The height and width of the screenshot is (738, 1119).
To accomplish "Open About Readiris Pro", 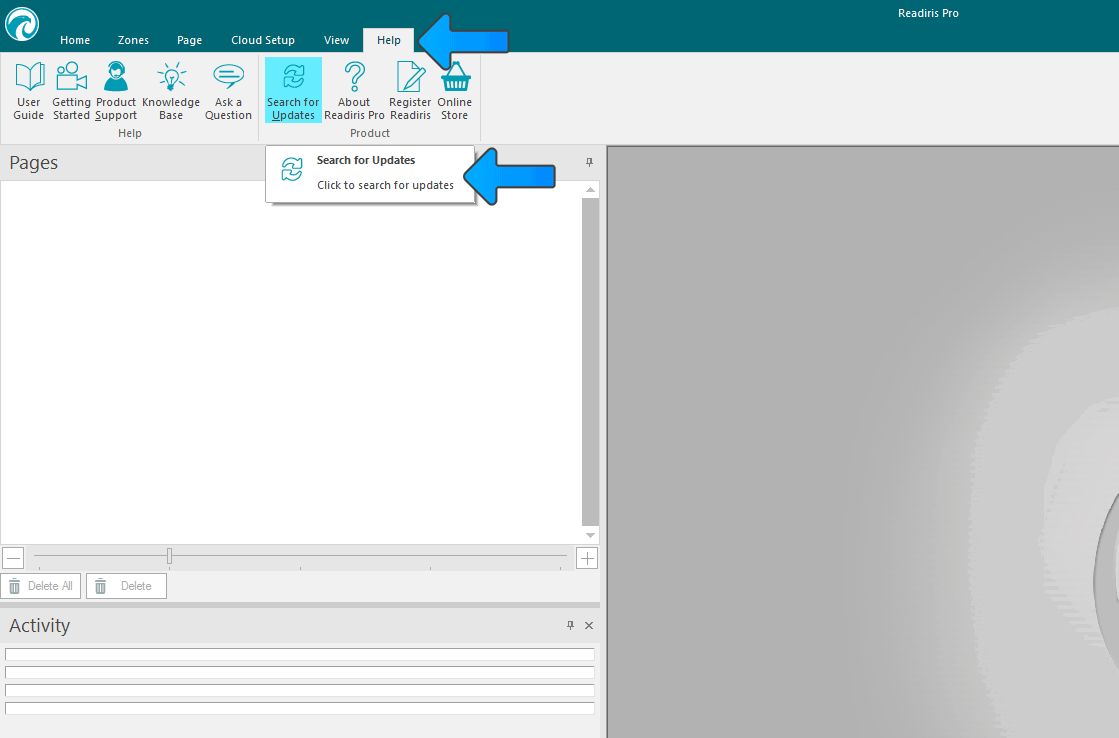I will pyautogui.click(x=354, y=91).
